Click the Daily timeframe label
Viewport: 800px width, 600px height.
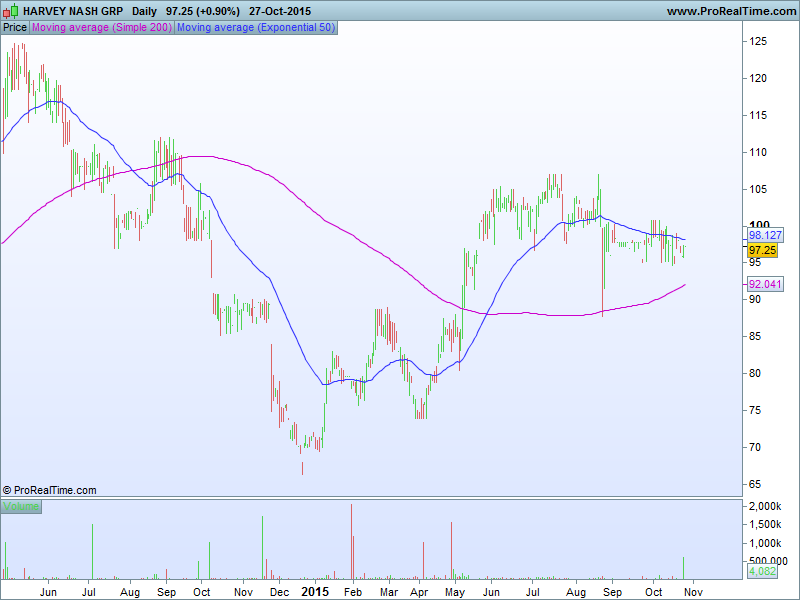click(145, 10)
